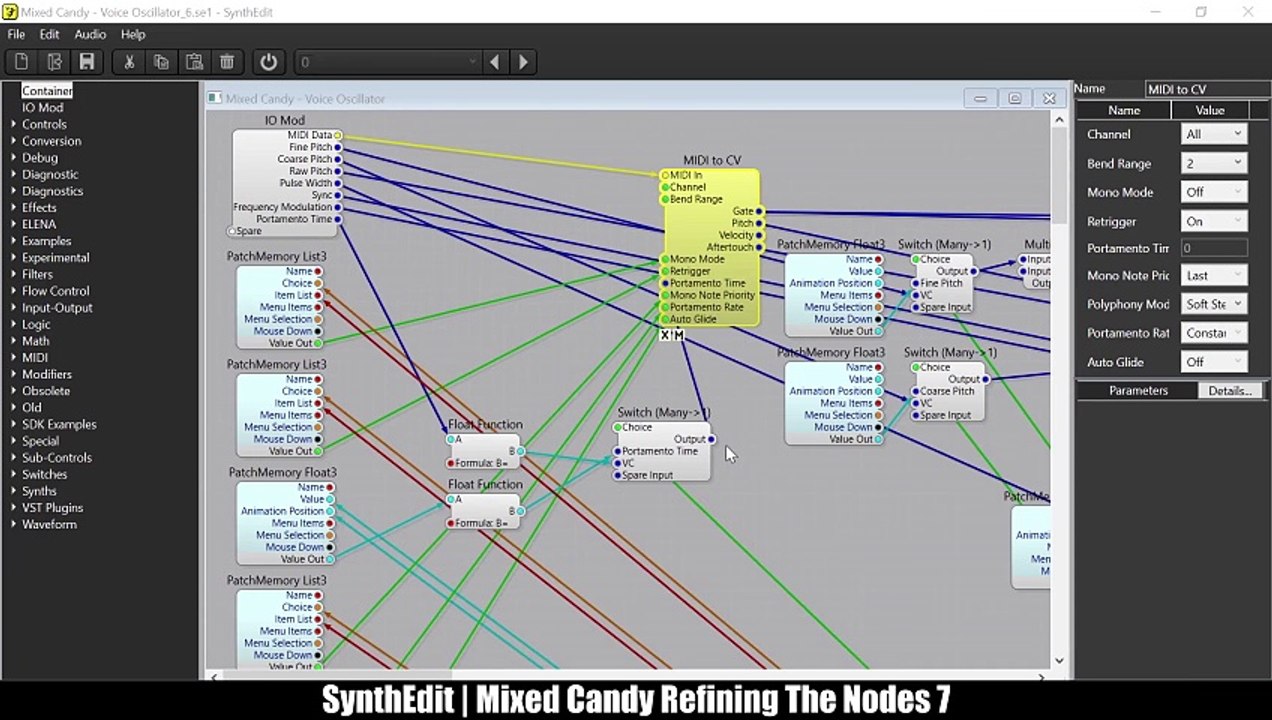Open the Bend Range dropdown

1214,163
